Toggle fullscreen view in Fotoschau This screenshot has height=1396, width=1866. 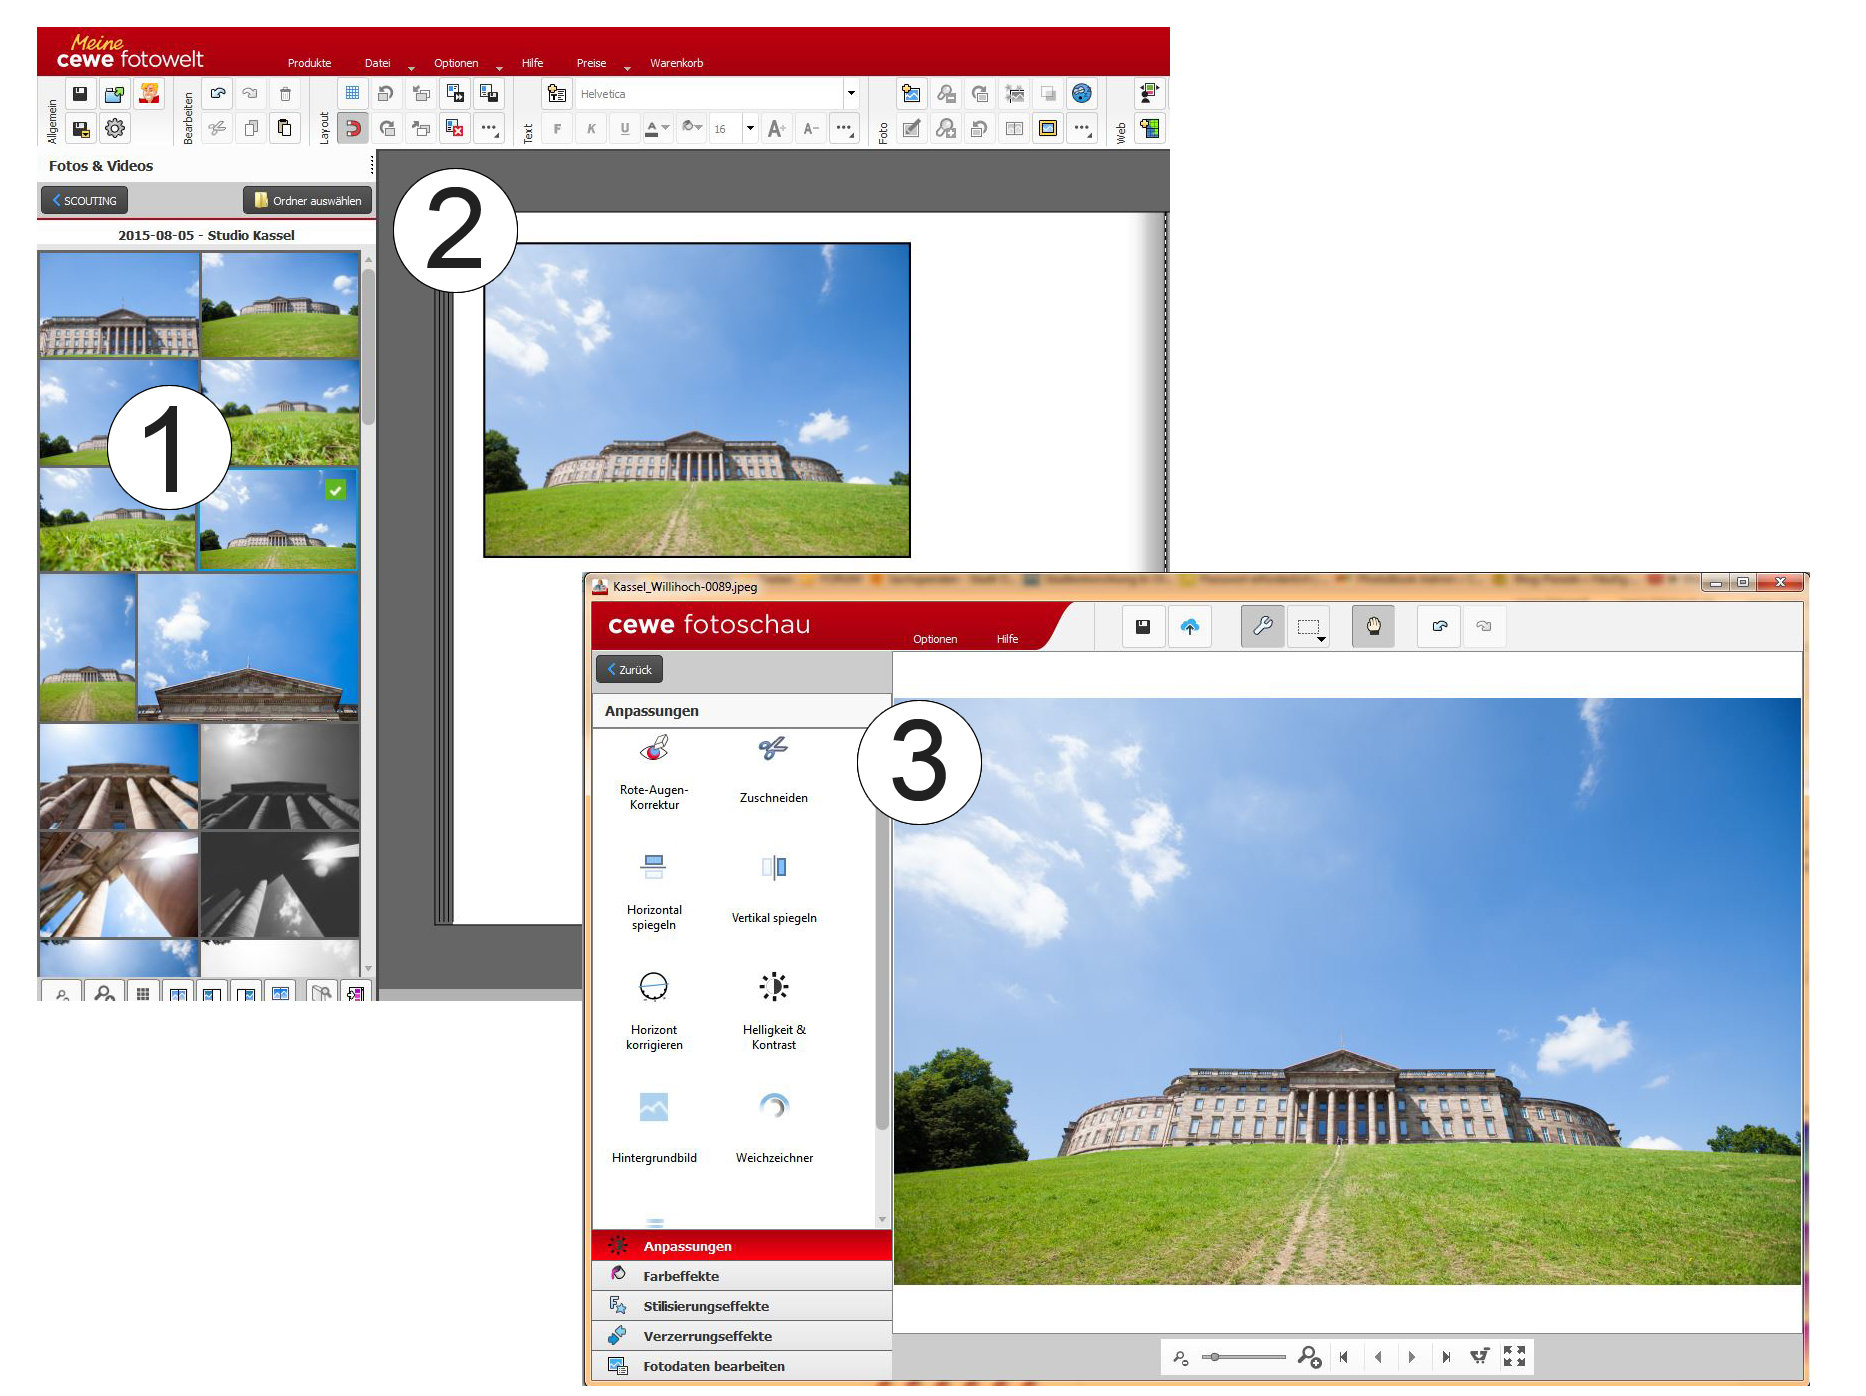(x=1514, y=1357)
